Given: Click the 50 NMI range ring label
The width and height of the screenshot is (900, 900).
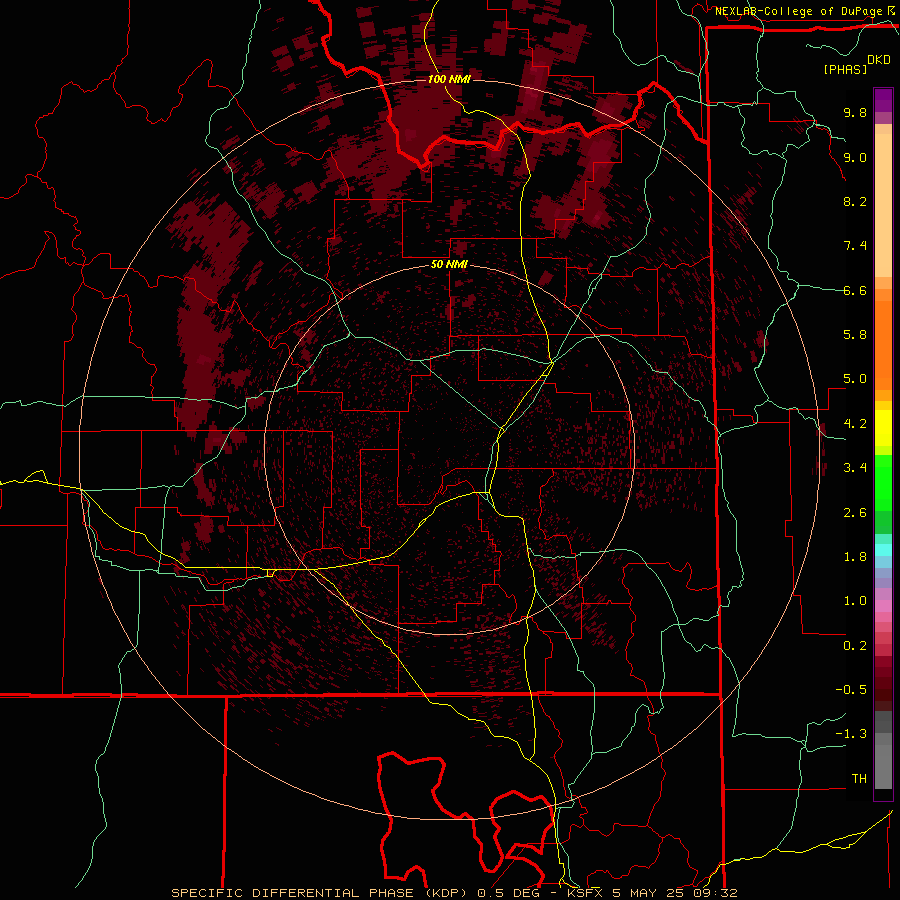Looking at the screenshot, I should coord(449,265).
